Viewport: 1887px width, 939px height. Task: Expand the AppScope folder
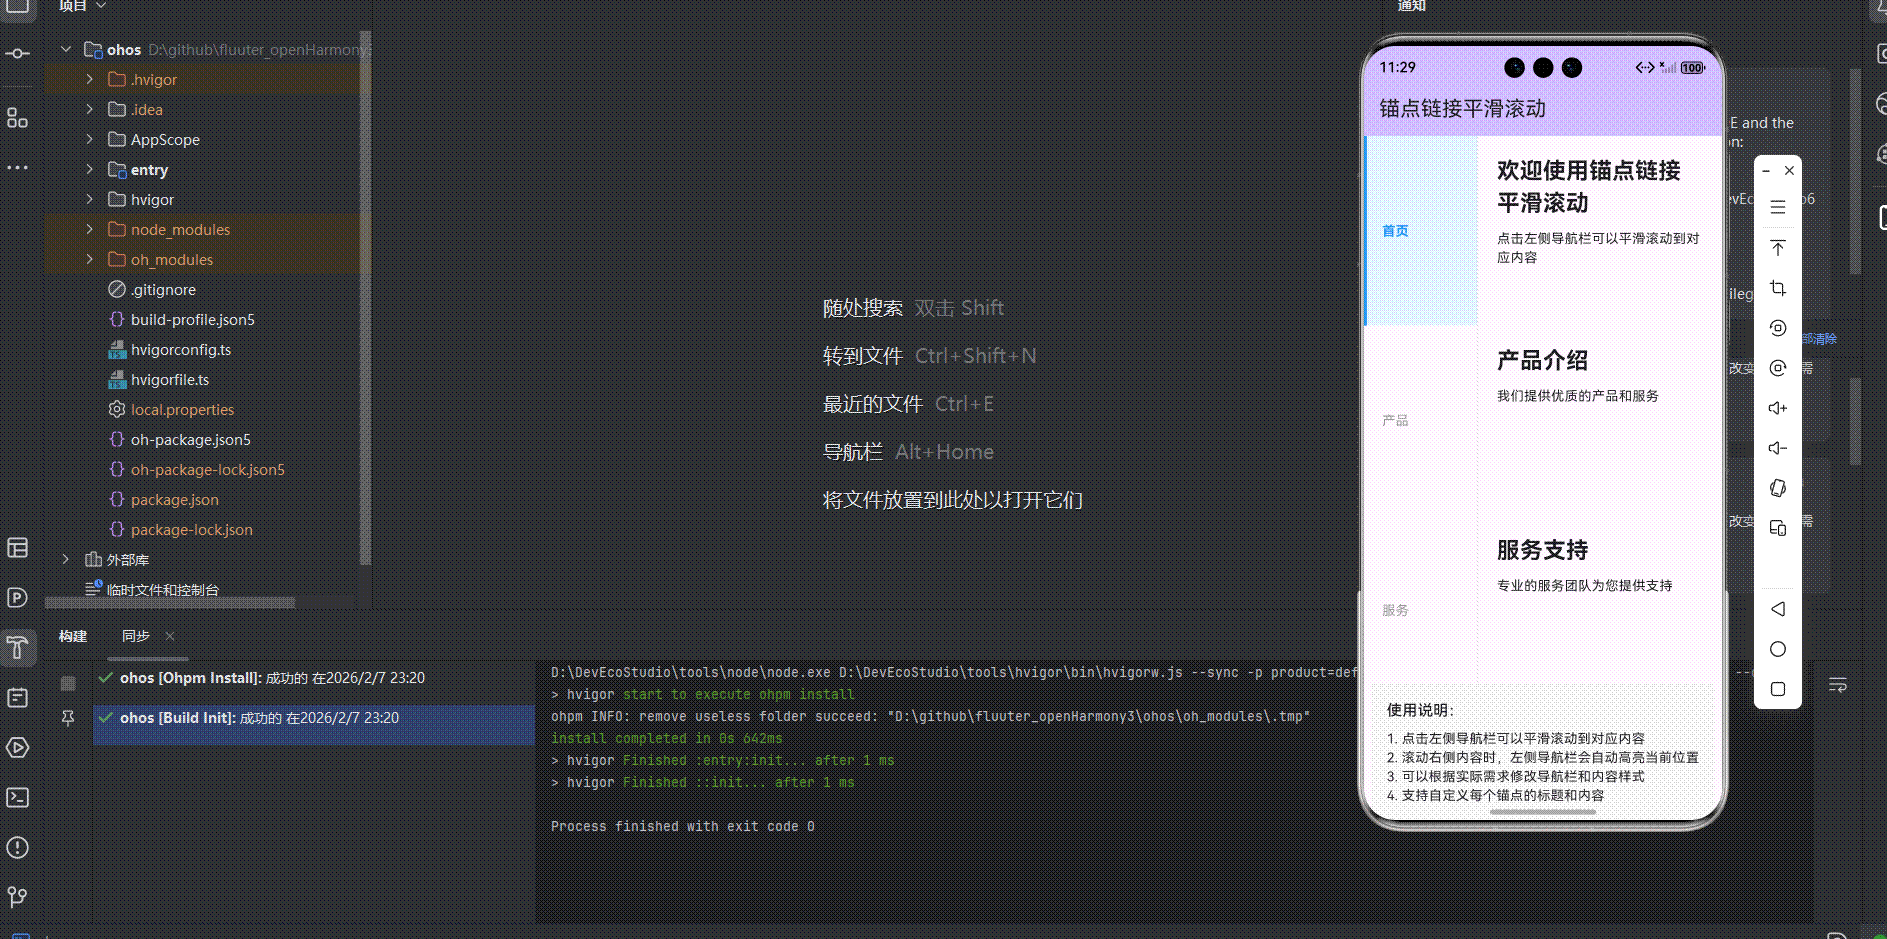[89, 139]
